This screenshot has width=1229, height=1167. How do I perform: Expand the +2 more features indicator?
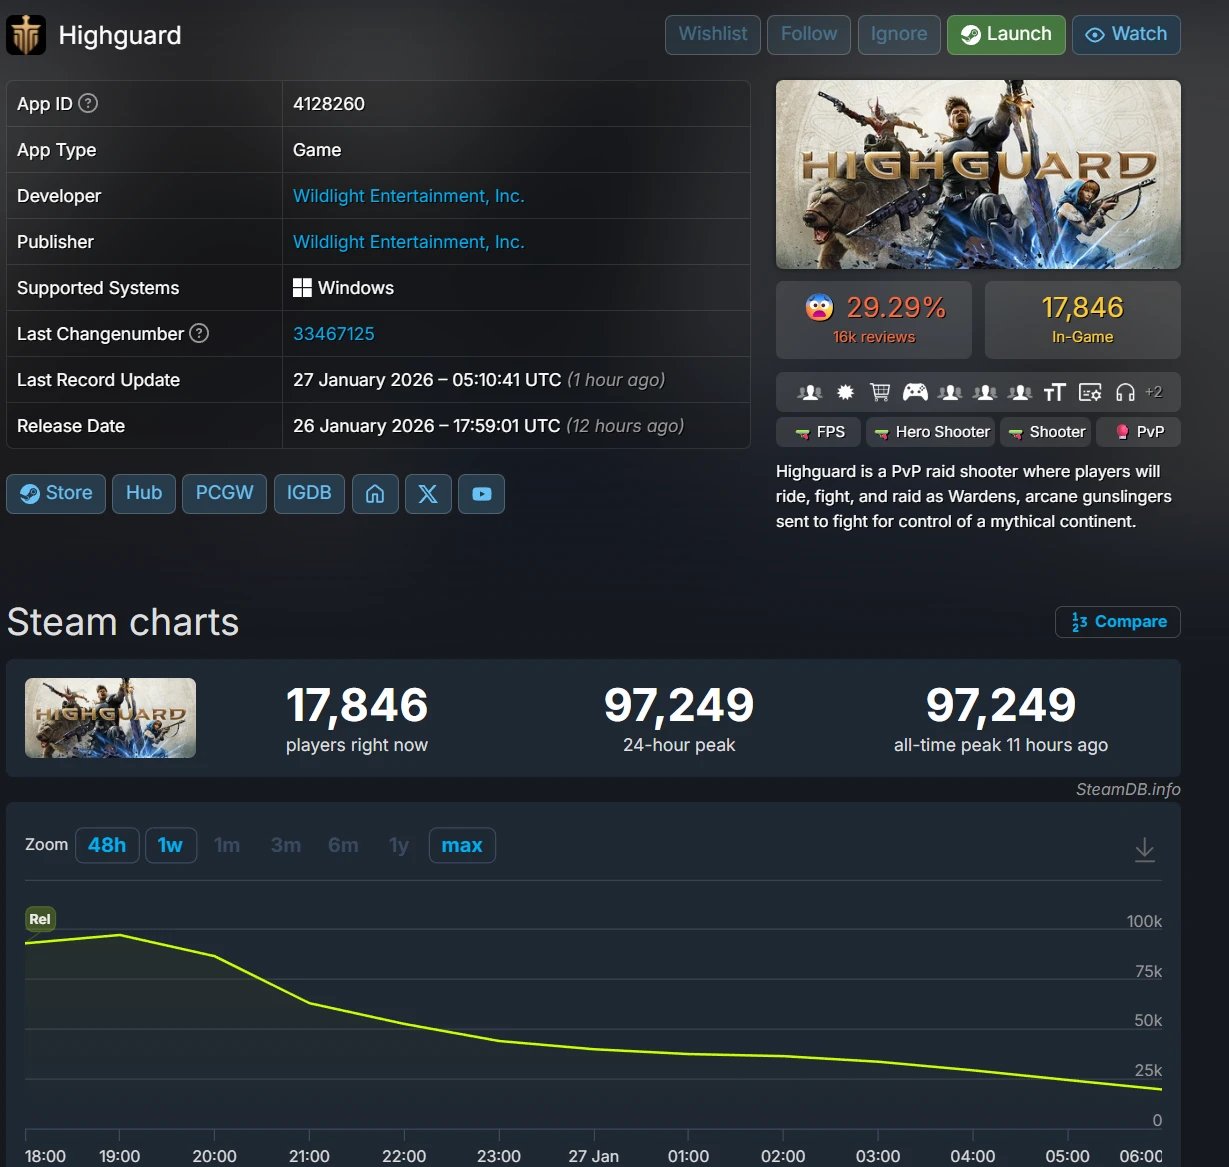pos(1153,392)
